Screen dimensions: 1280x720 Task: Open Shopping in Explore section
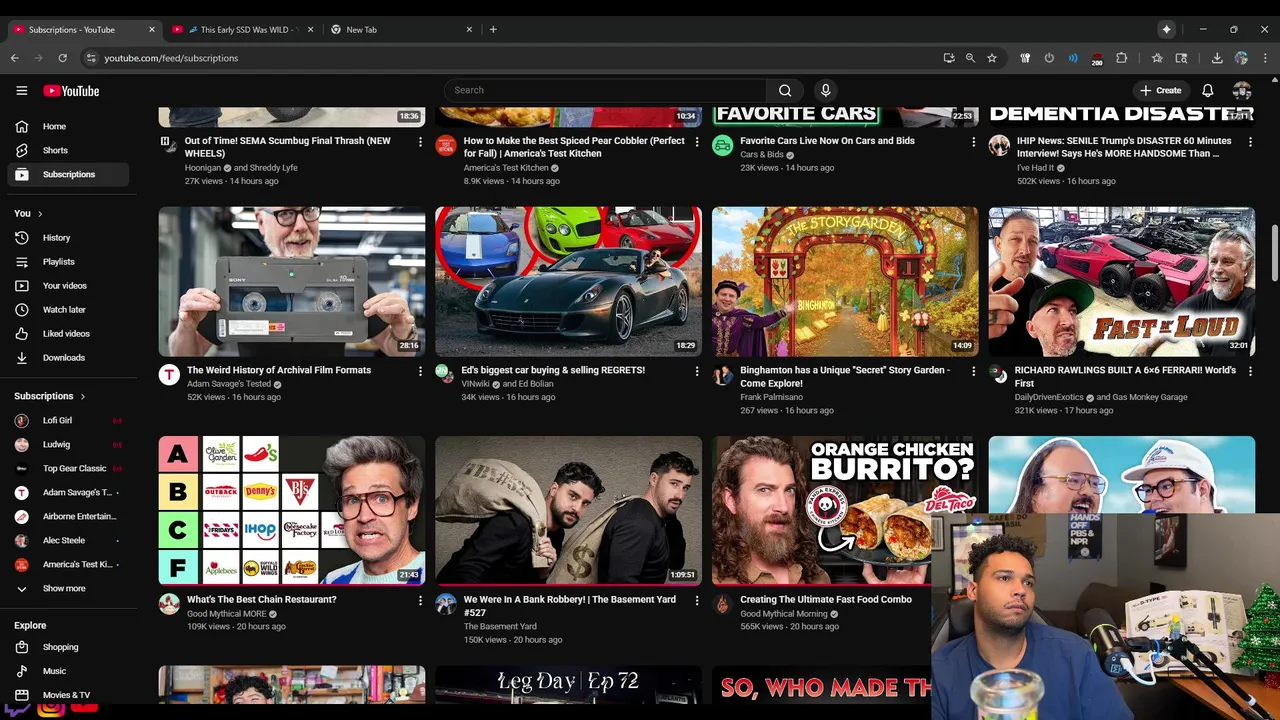point(68,647)
